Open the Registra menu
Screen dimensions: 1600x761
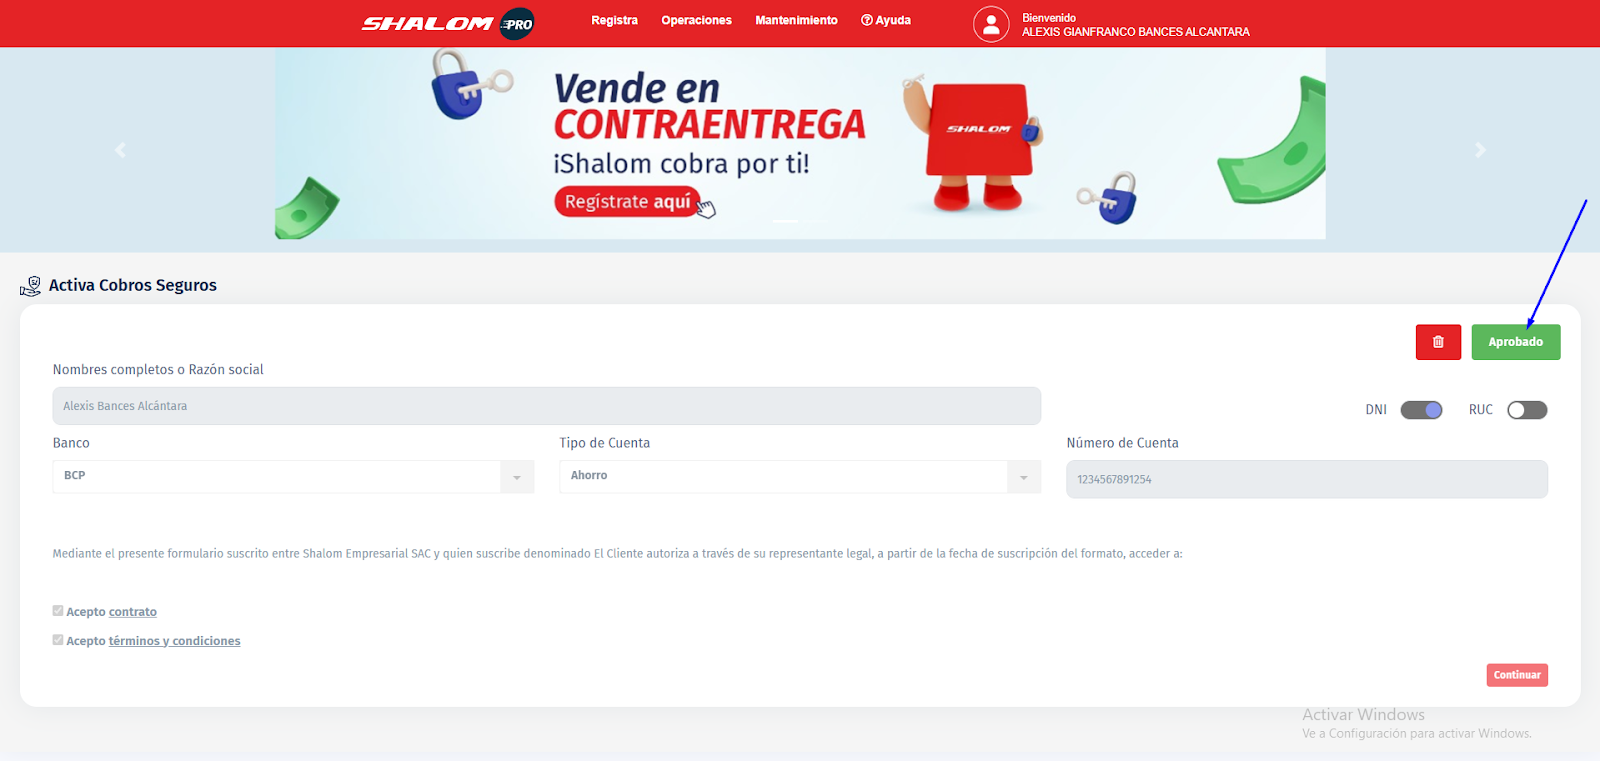click(x=614, y=20)
